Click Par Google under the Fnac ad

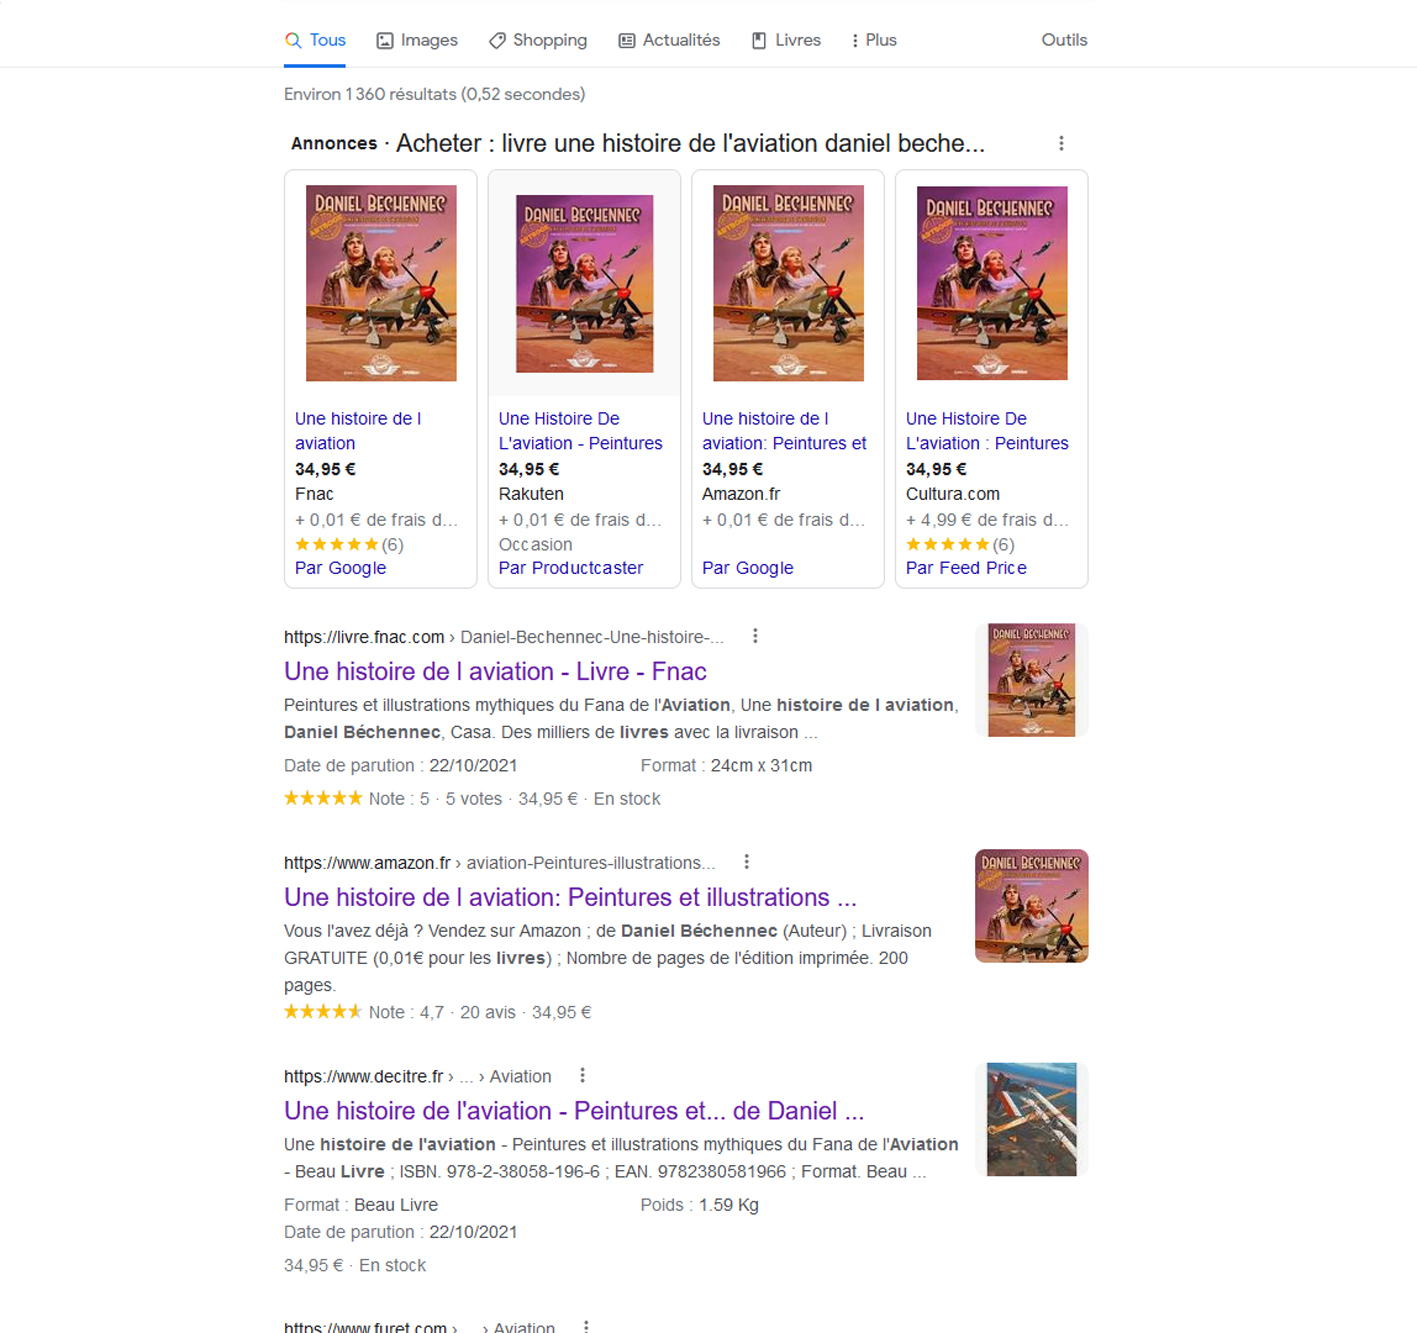[x=340, y=568]
